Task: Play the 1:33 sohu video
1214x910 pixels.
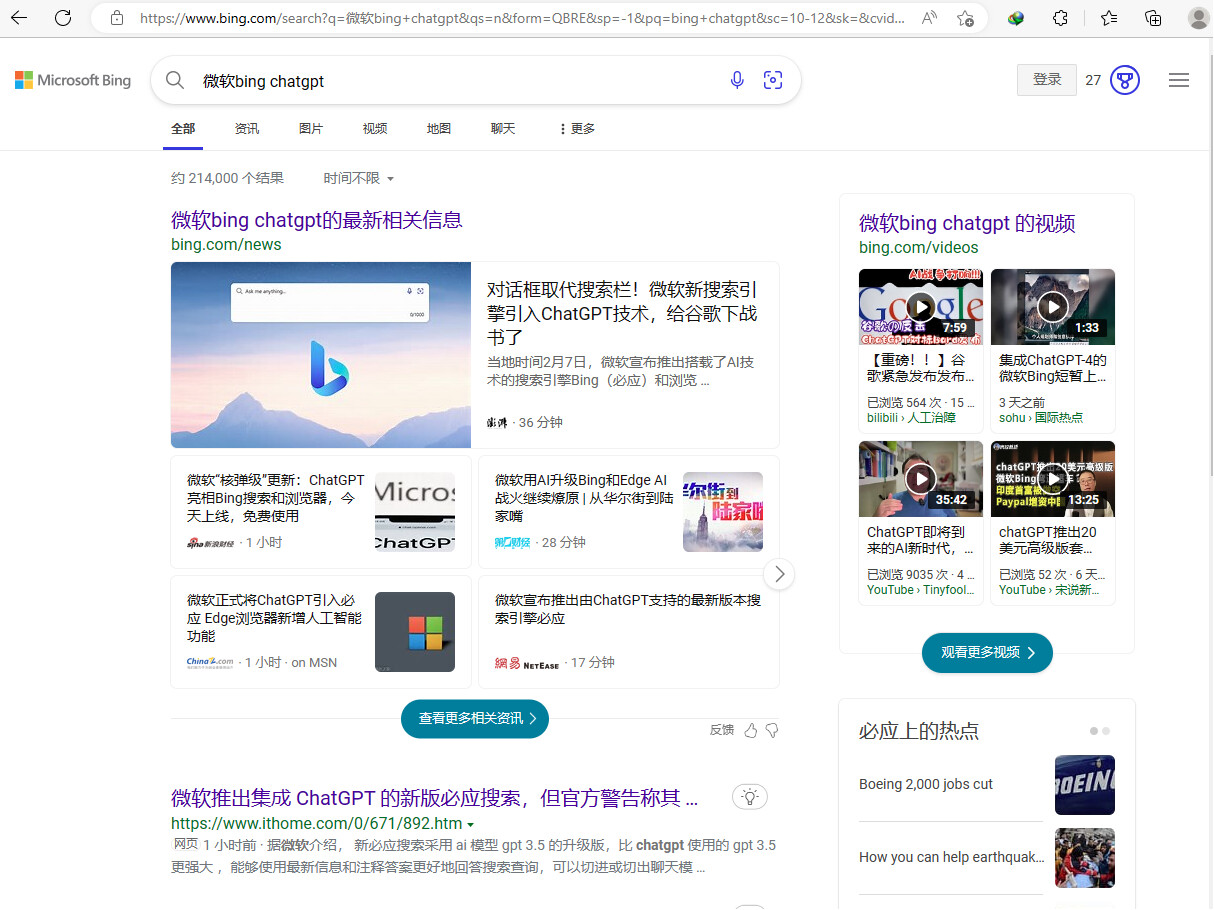Action: pyautogui.click(x=1053, y=307)
